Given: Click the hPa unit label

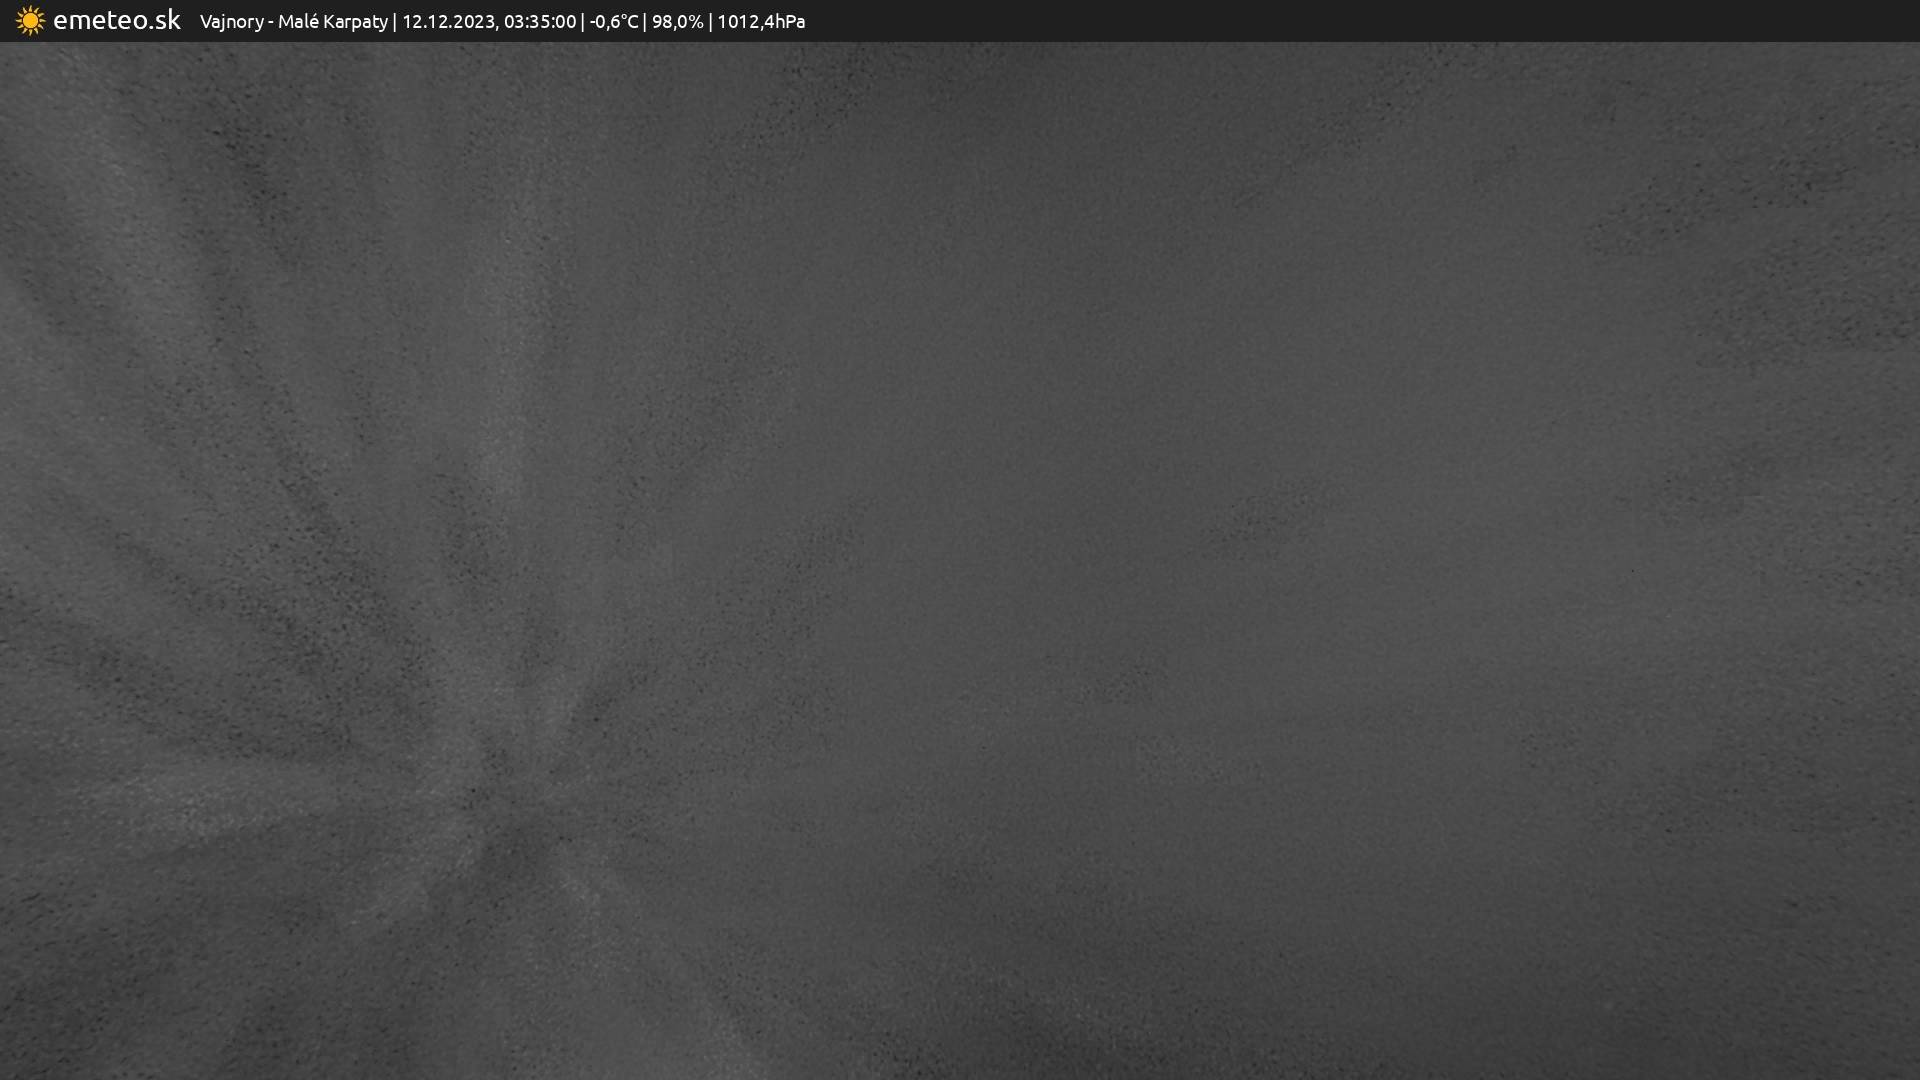Looking at the screenshot, I should click(789, 21).
